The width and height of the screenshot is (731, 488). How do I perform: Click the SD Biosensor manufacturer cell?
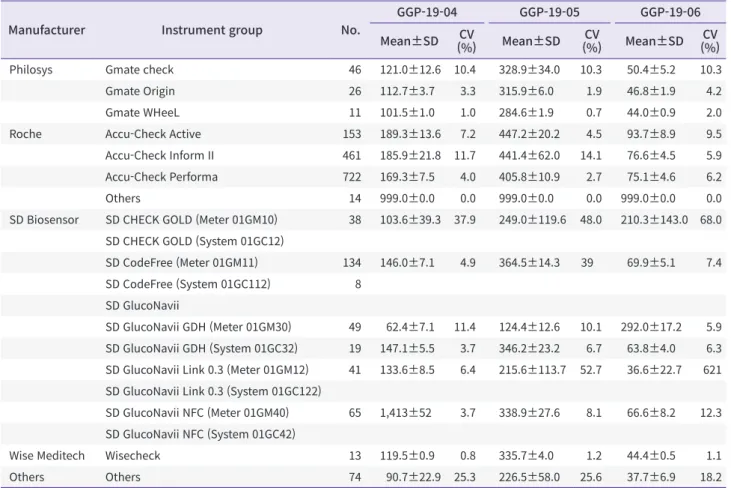[x=44, y=220]
